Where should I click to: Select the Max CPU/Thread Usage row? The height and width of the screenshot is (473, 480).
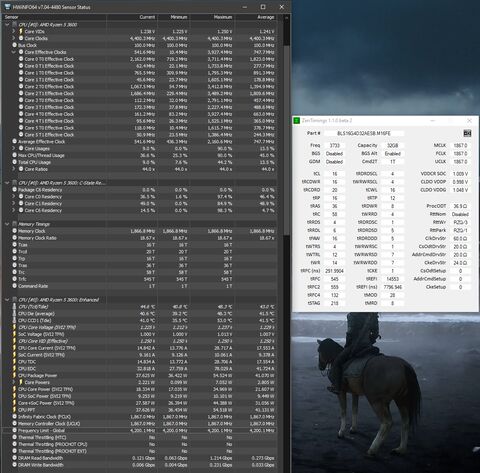click(x=139, y=155)
